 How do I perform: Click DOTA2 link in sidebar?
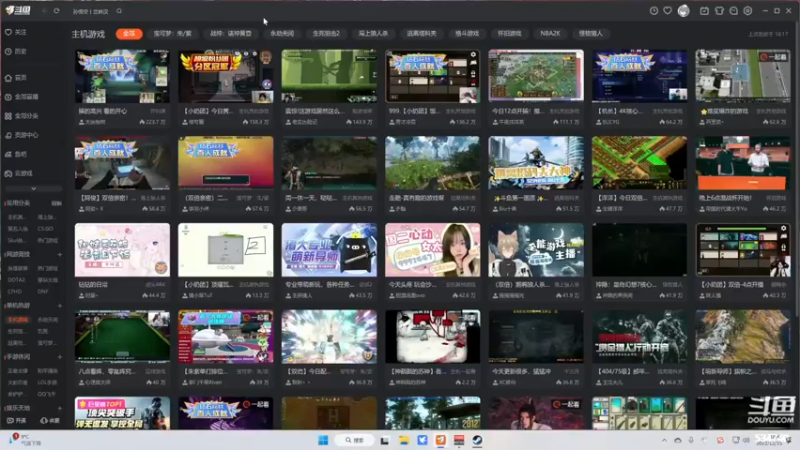16,280
